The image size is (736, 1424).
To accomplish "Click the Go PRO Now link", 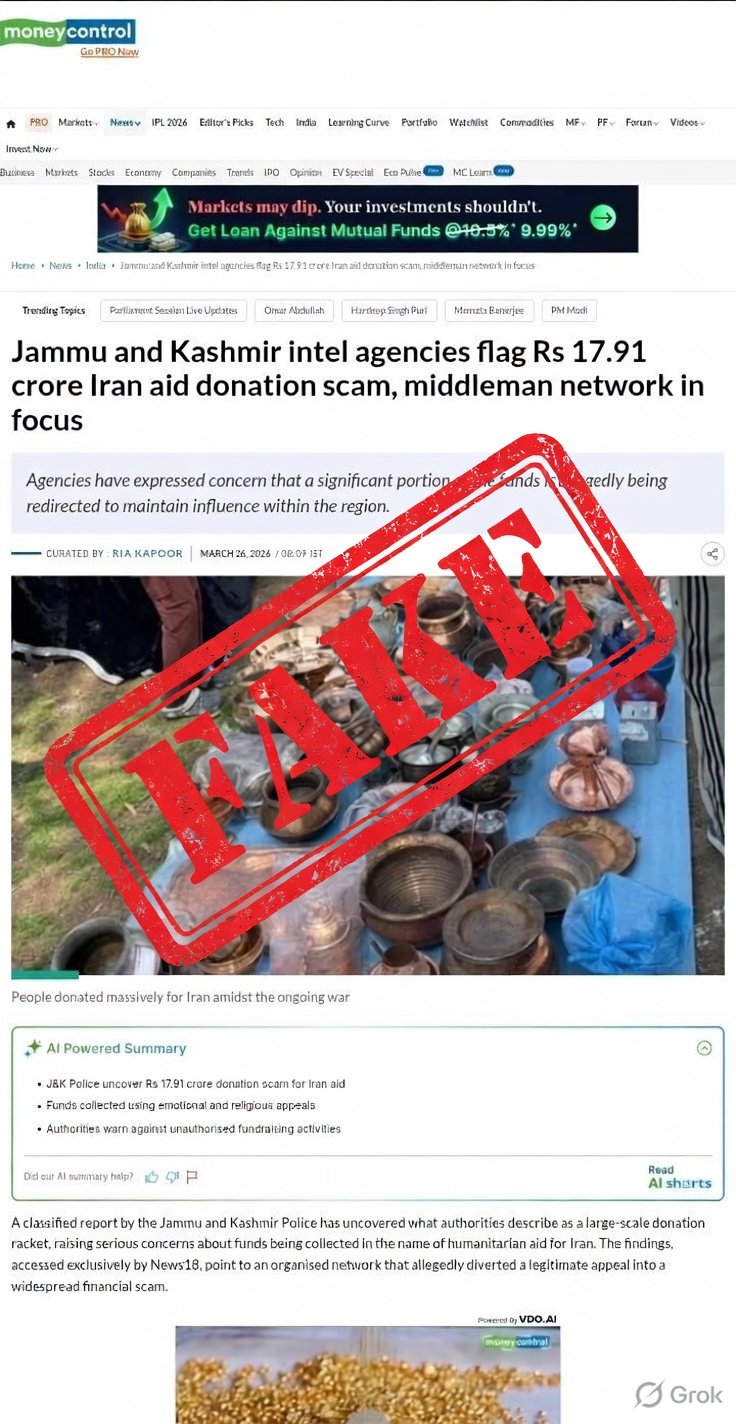I will pyautogui.click(x=110, y=52).
